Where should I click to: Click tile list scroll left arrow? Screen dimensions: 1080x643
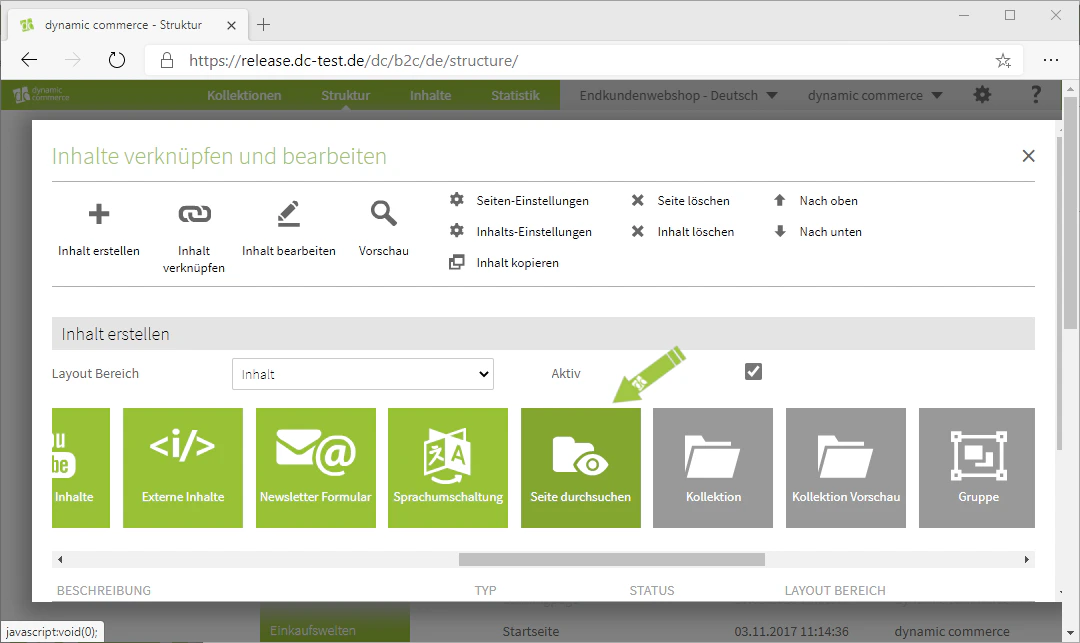tap(60, 560)
